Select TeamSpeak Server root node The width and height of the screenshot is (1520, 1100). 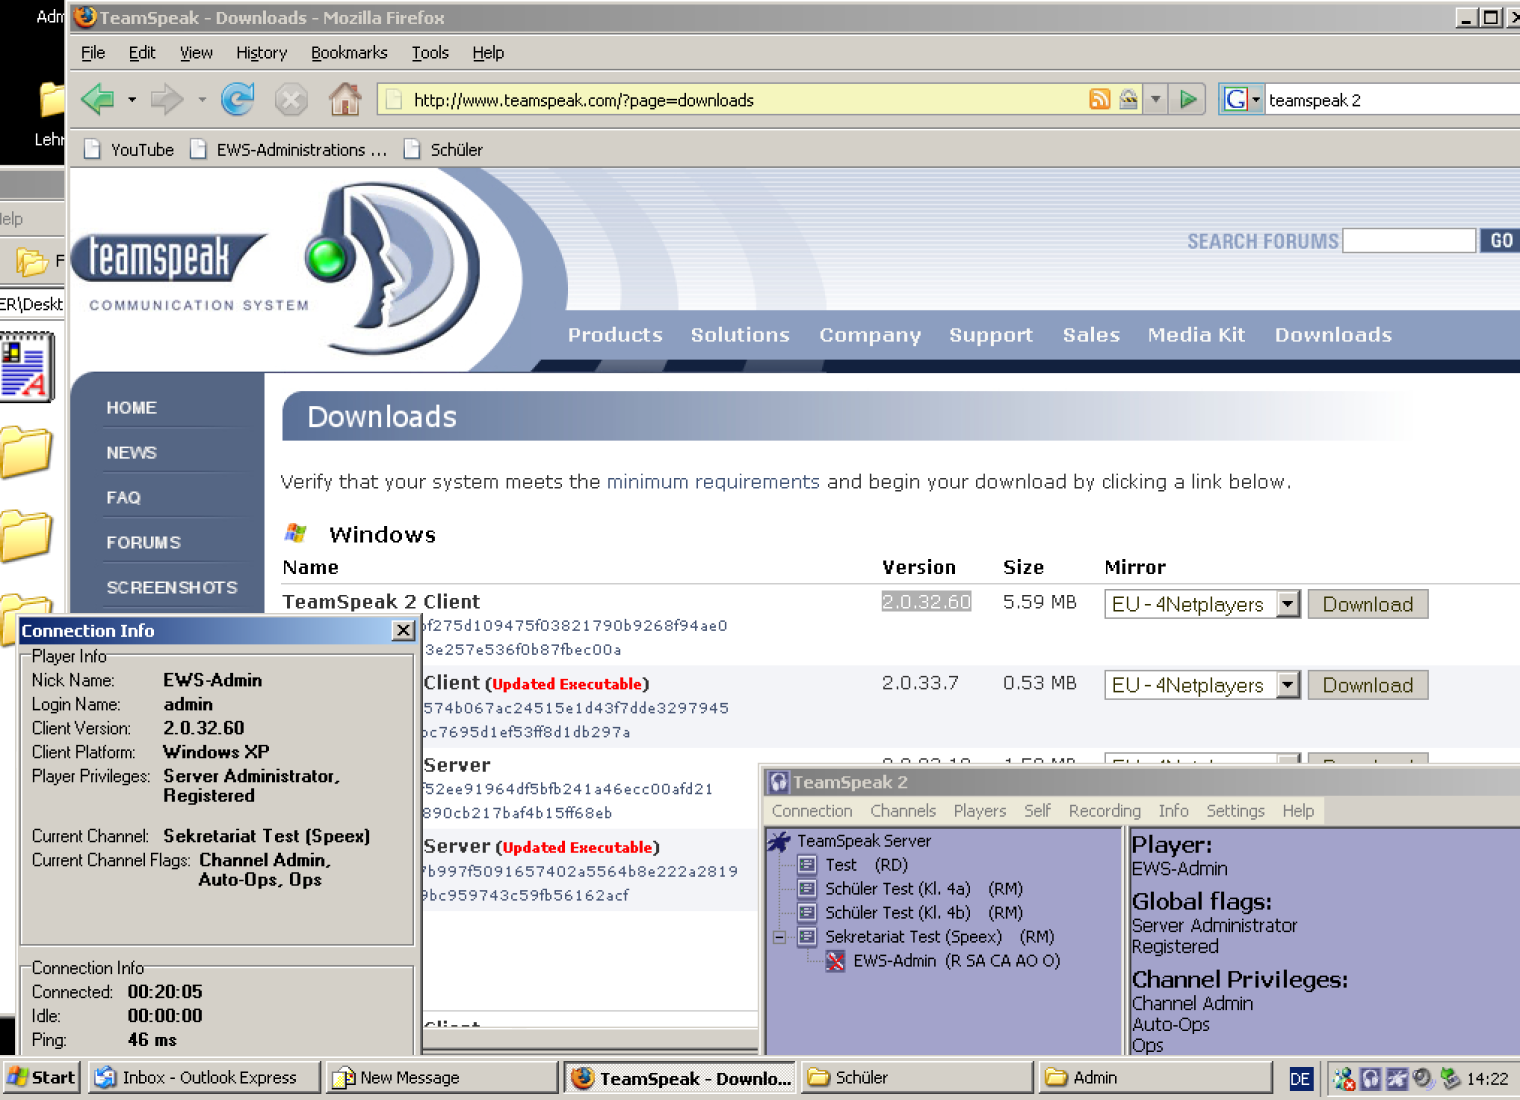click(863, 841)
